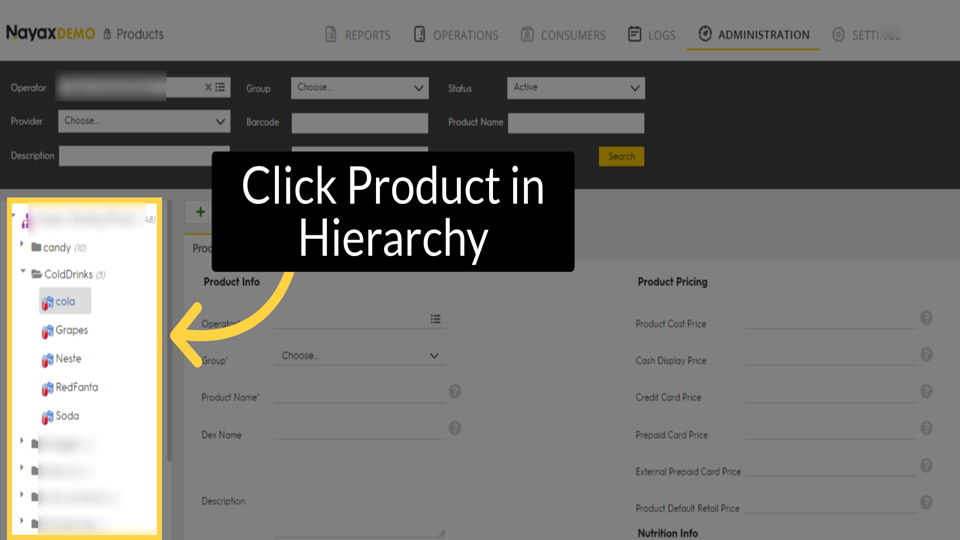The image size is (960, 540).
Task: Open the Status dropdown showing Active
Action: [576, 88]
